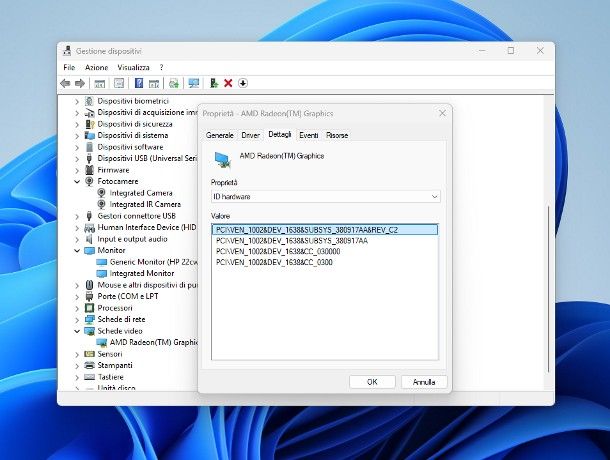The height and width of the screenshot is (460, 610).
Task: Expand the Stampanti category
Action: 78,365
